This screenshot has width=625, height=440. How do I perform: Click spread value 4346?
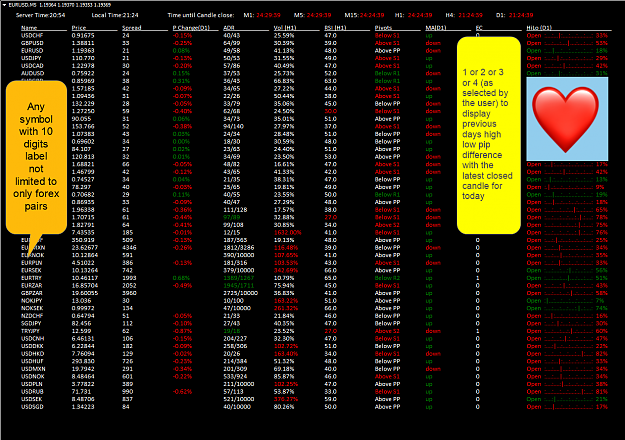coord(129,248)
